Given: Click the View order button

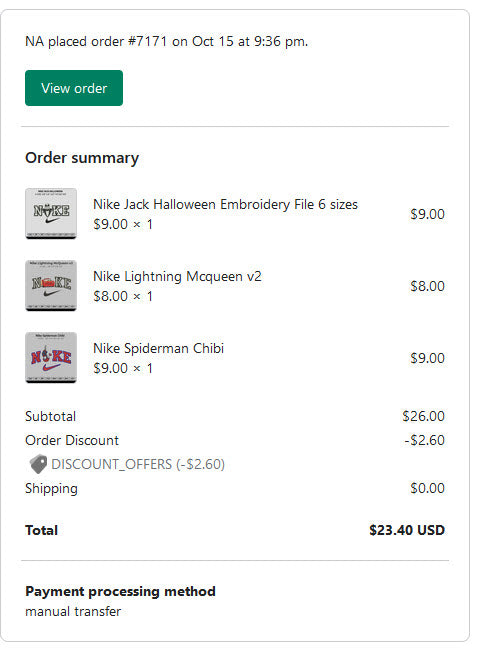Looking at the screenshot, I should [x=74, y=88].
